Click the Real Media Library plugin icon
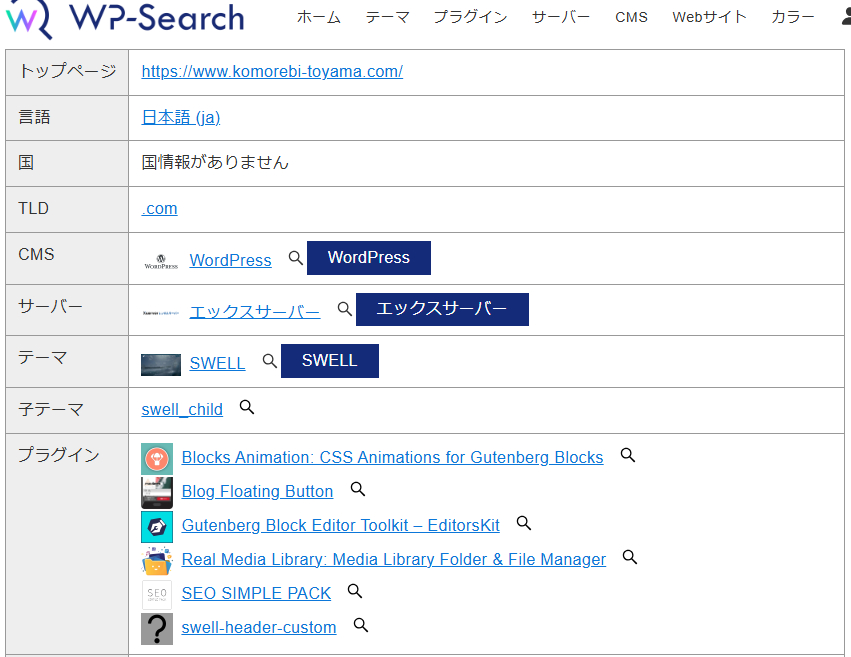Screen dimensions: 851x657 157,561
